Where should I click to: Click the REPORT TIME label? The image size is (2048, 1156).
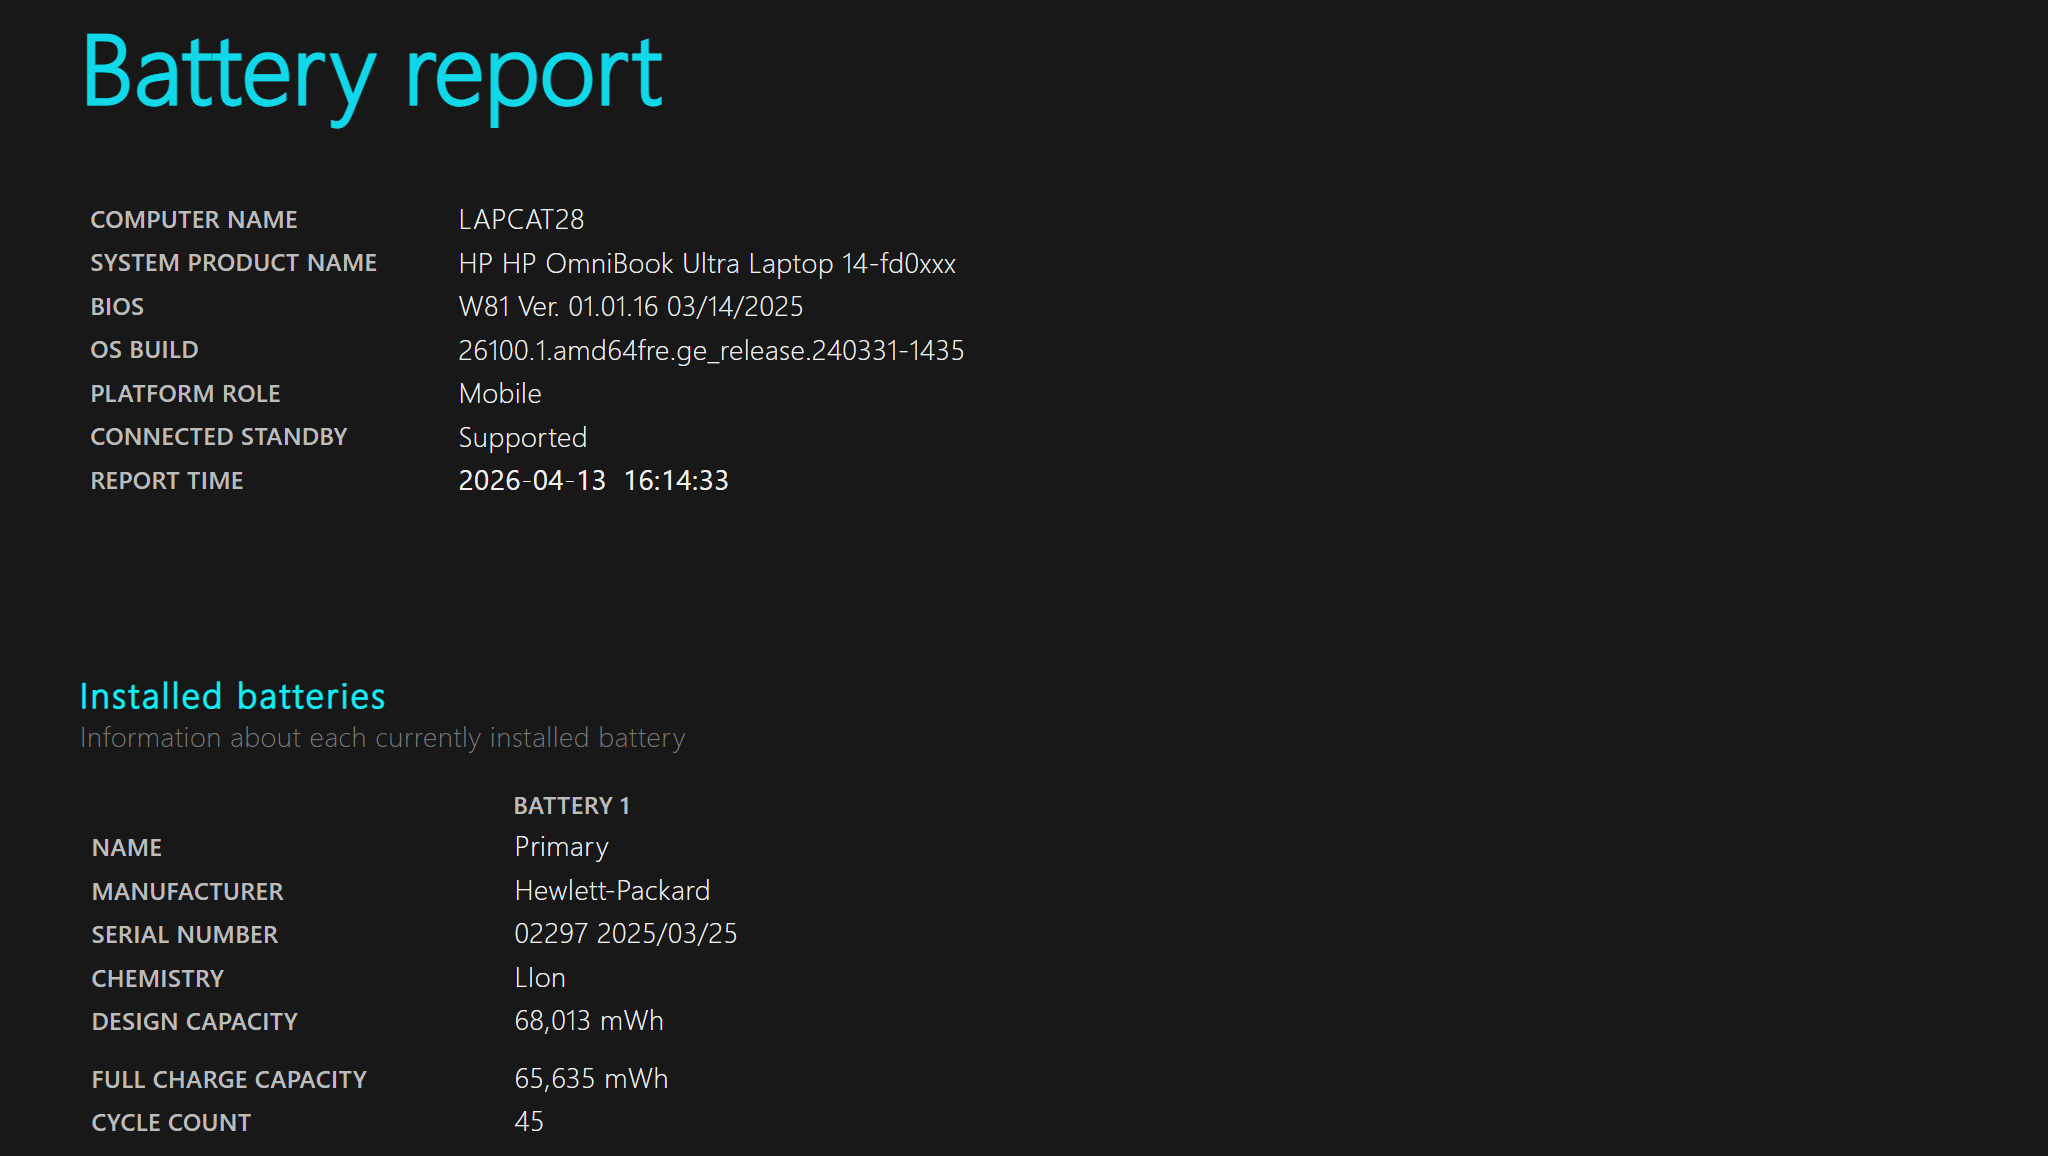[x=167, y=481]
